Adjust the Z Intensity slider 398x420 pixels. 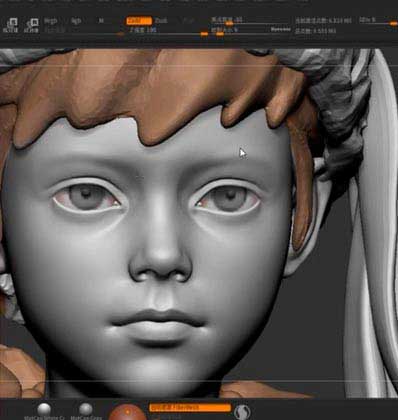(x=168, y=31)
